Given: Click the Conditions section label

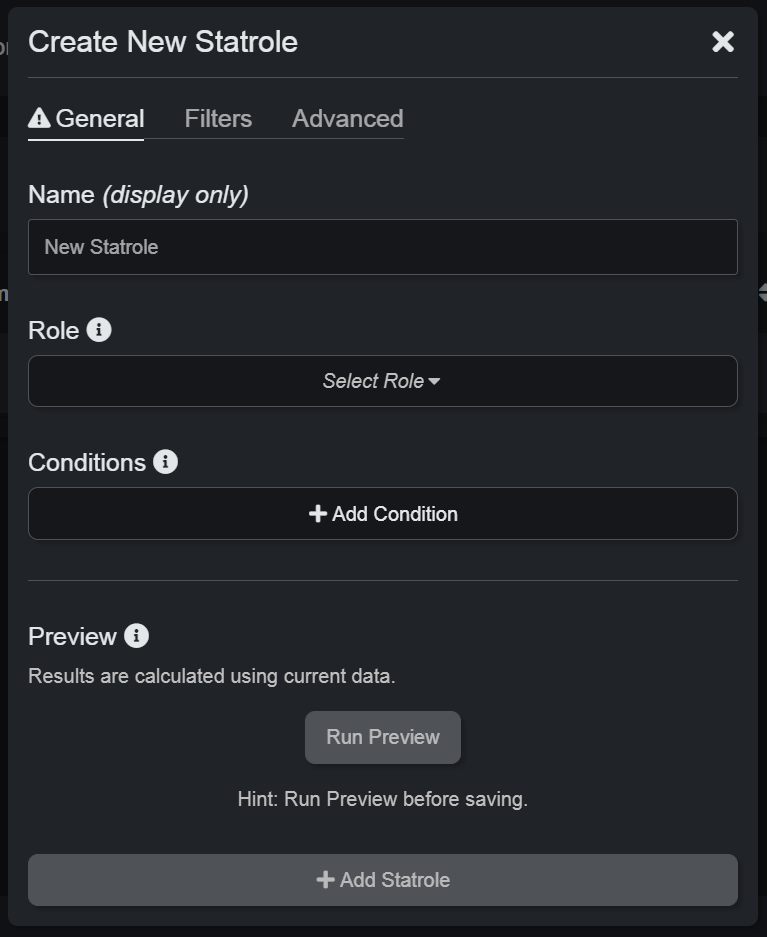Looking at the screenshot, I should click(x=87, y=463).
